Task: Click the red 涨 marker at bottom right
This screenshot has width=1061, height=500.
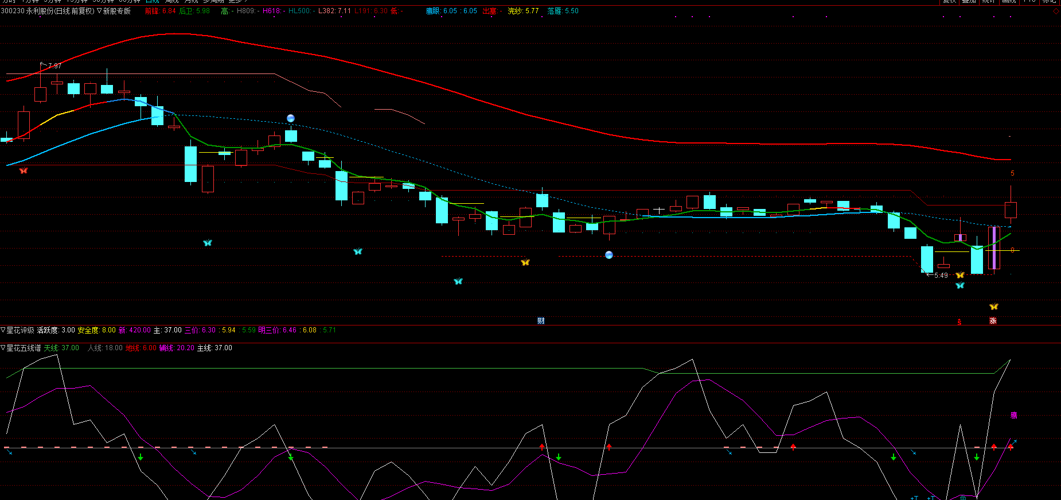Action: 993,321
